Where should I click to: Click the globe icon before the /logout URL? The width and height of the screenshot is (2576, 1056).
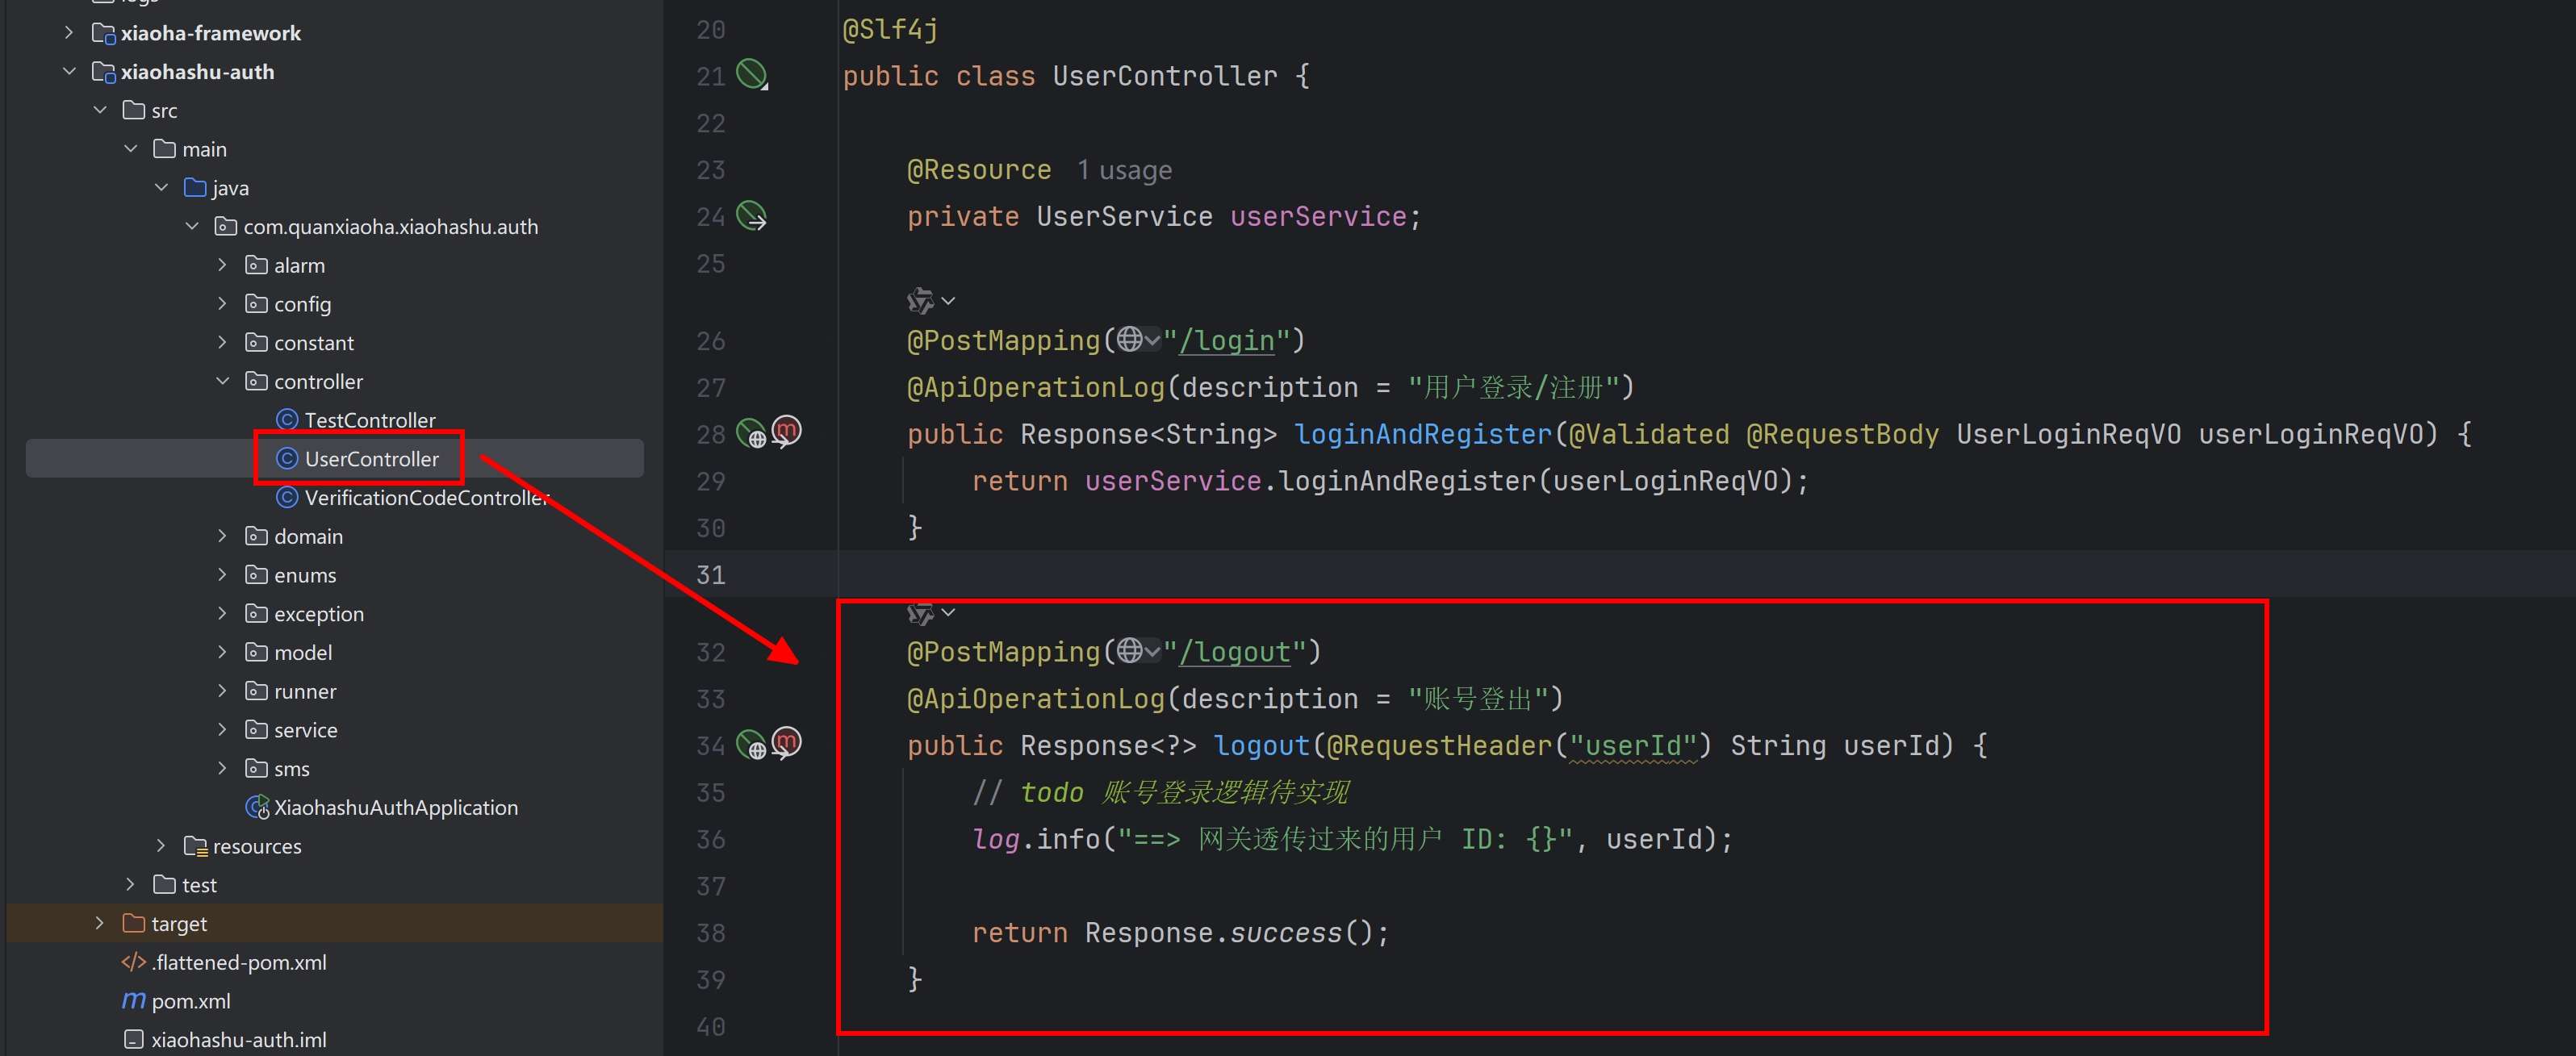tap(1130, 651)
